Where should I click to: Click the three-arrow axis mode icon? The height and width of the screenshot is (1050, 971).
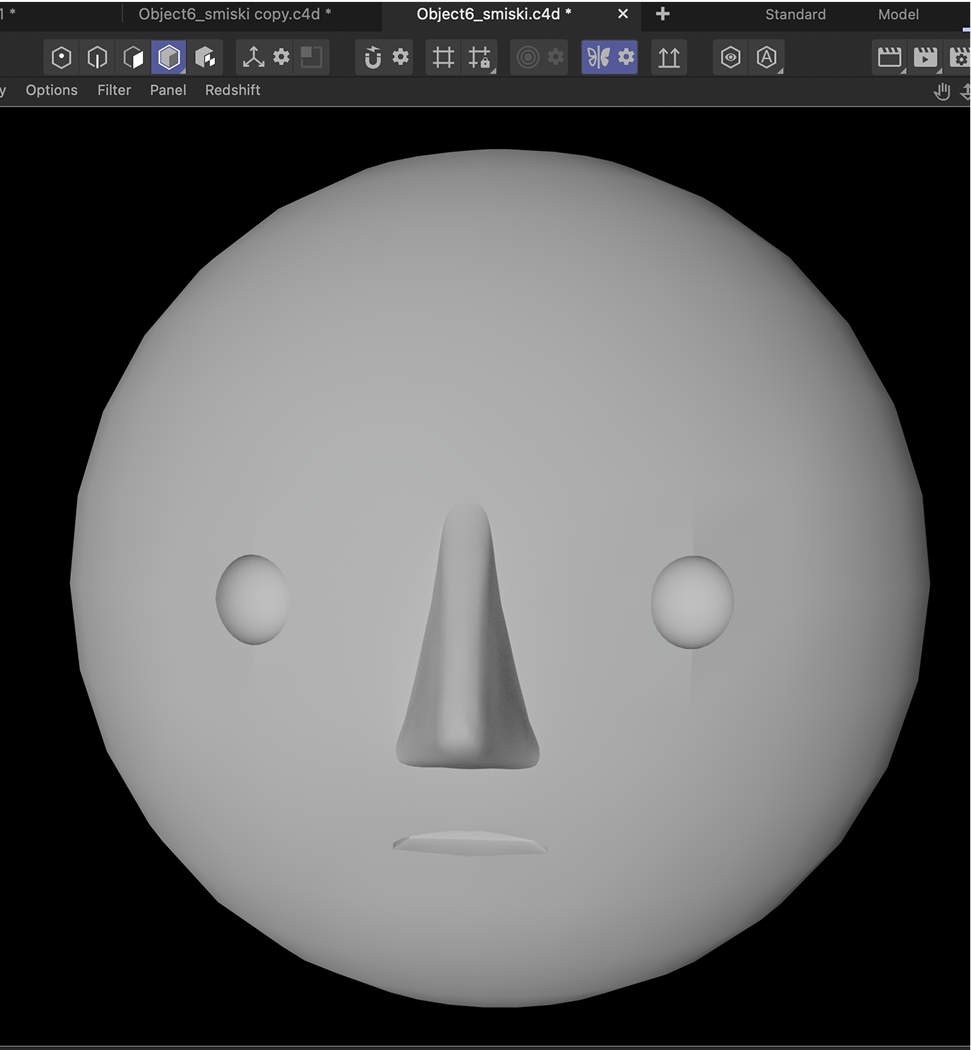[x=252, y=57]
